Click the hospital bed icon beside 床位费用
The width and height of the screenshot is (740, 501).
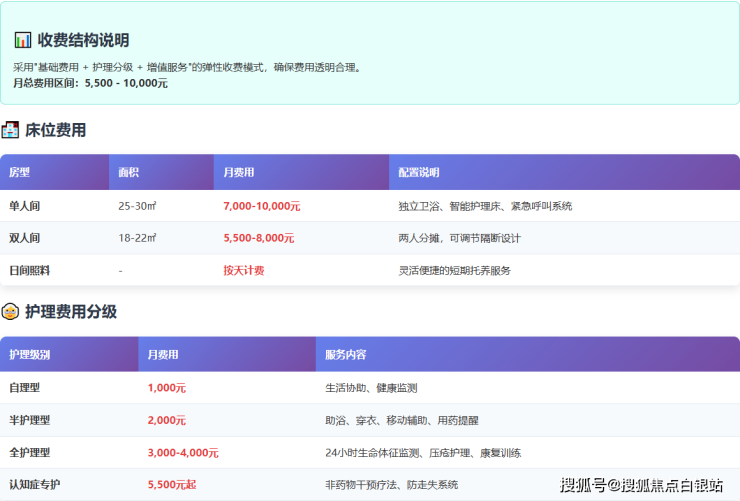11,130
